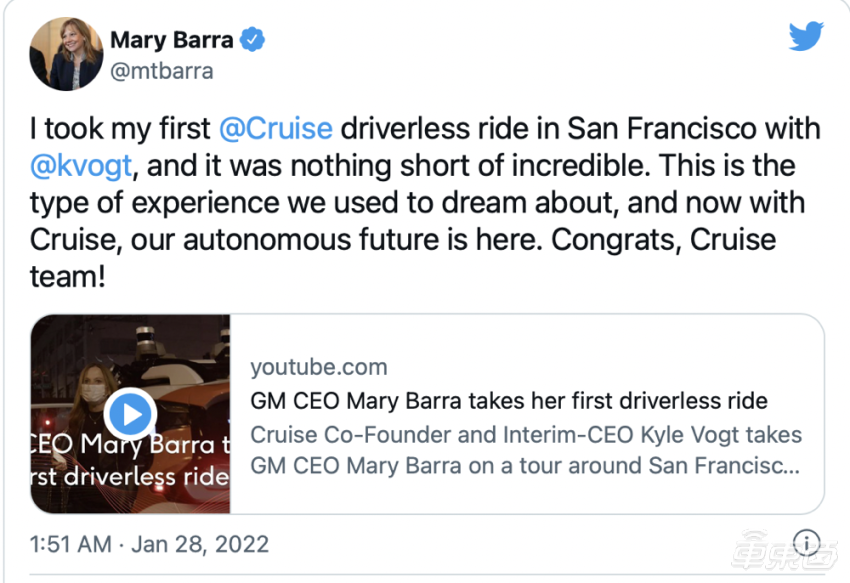The height and width of the screenshot is (583, 850).
Task: Open the youtube.com domain link
Action: 319,367
